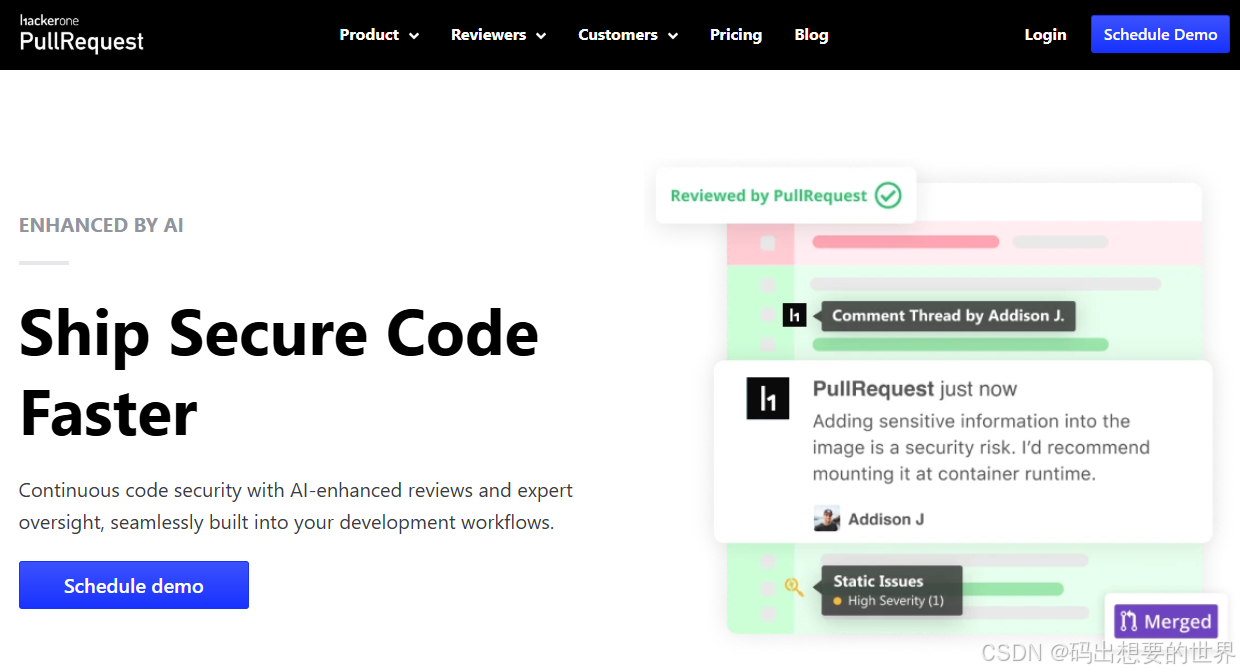This screenshot has height=672, width=1240.
Task: Click Addison J's profile photo
Action: (826, 519)
